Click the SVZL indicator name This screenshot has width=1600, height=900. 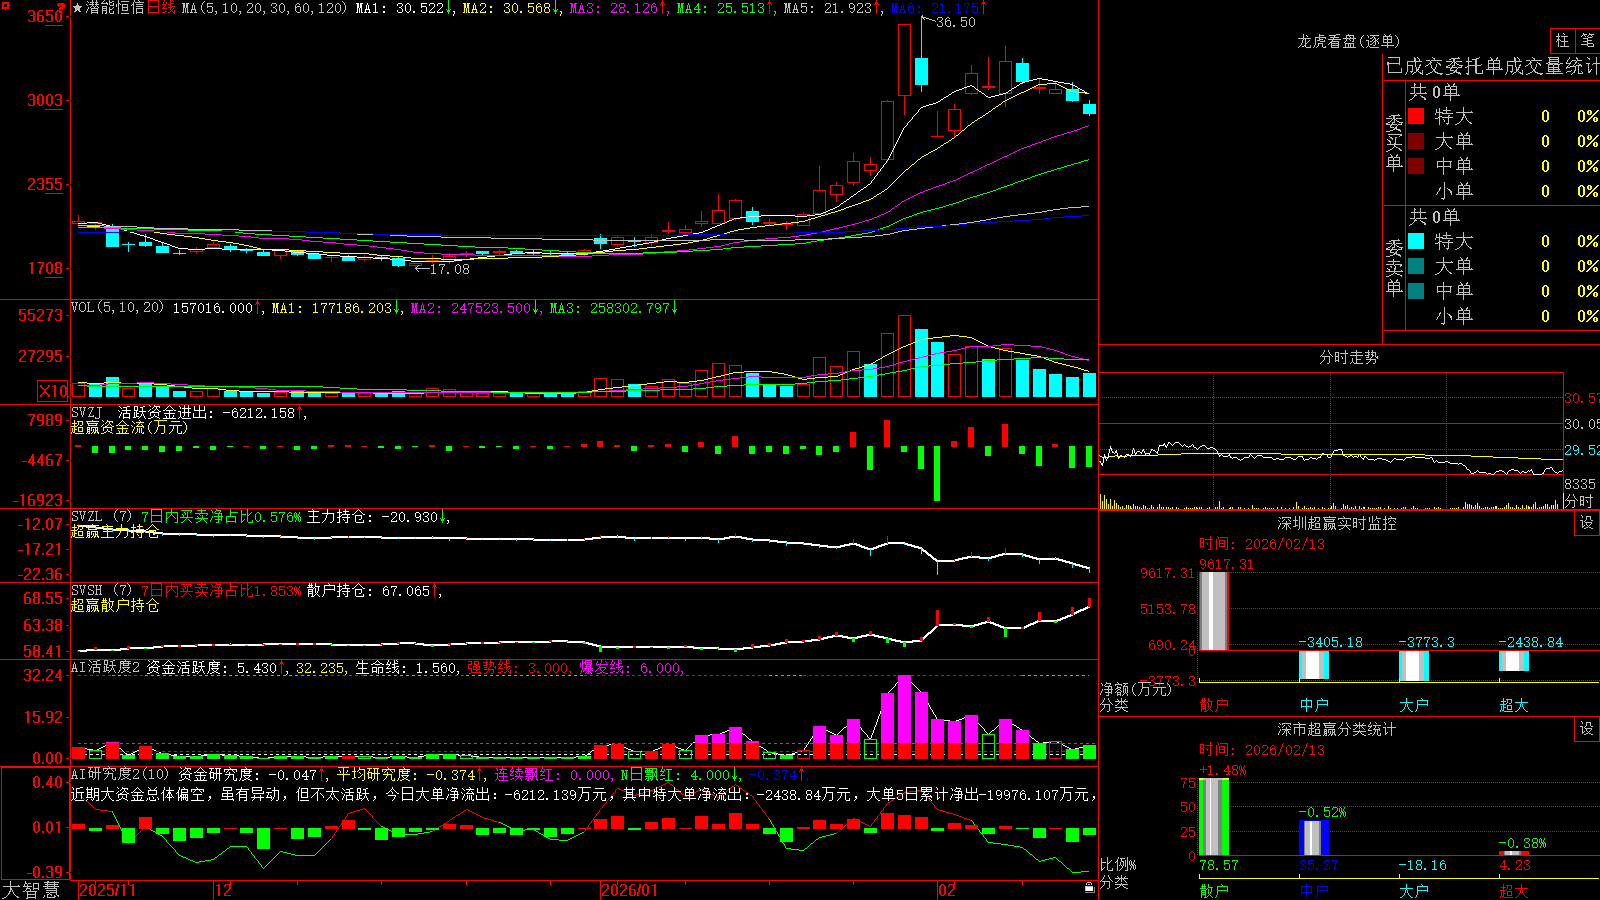coord(87,517)
